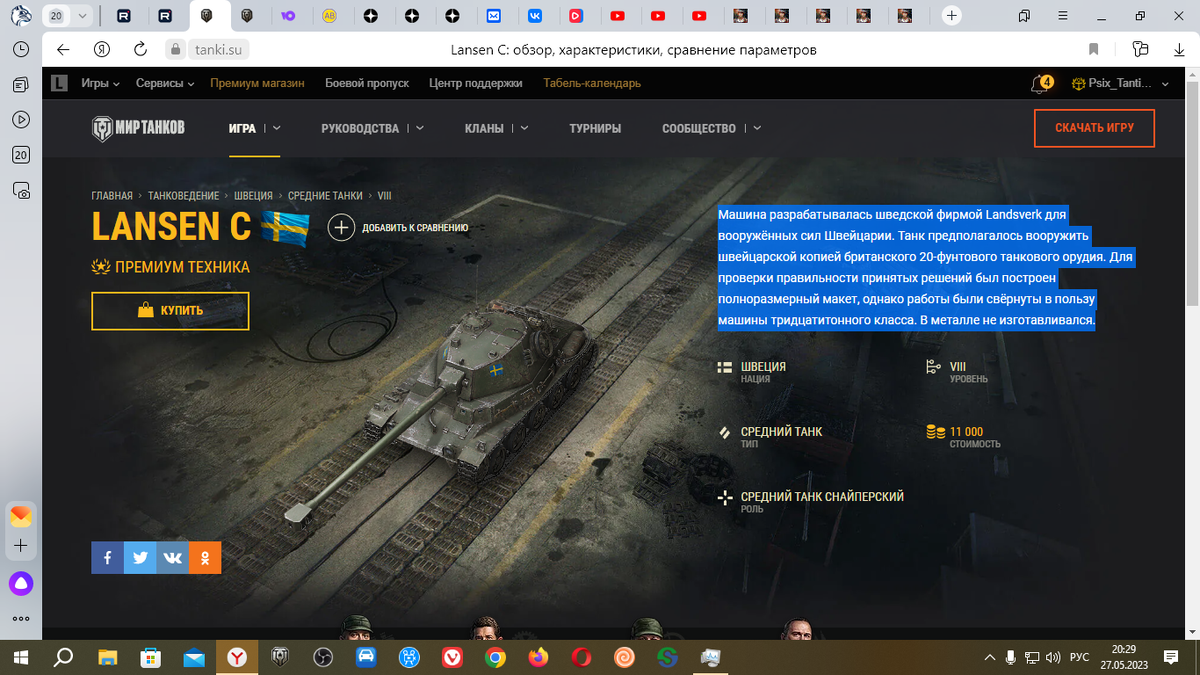Screen dimensions: 1200x675
Task: Click the СКАЧАТЬ ИГРУ button
Action: (1094, 128)
